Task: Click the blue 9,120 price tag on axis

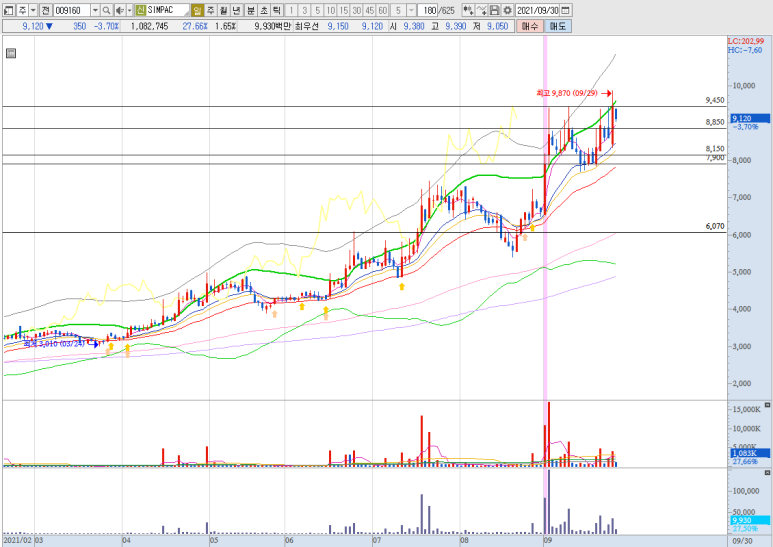Action: 750,118
